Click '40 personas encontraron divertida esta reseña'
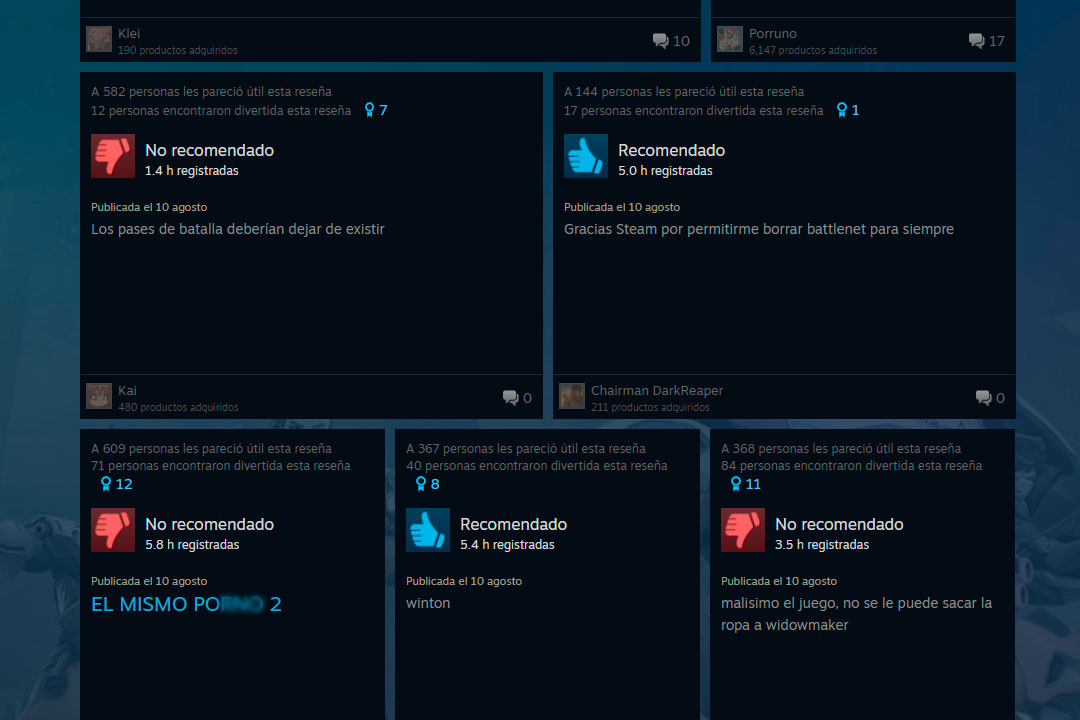The width and height of the screenshot is (1080, 720). click(x=537, y=466)
